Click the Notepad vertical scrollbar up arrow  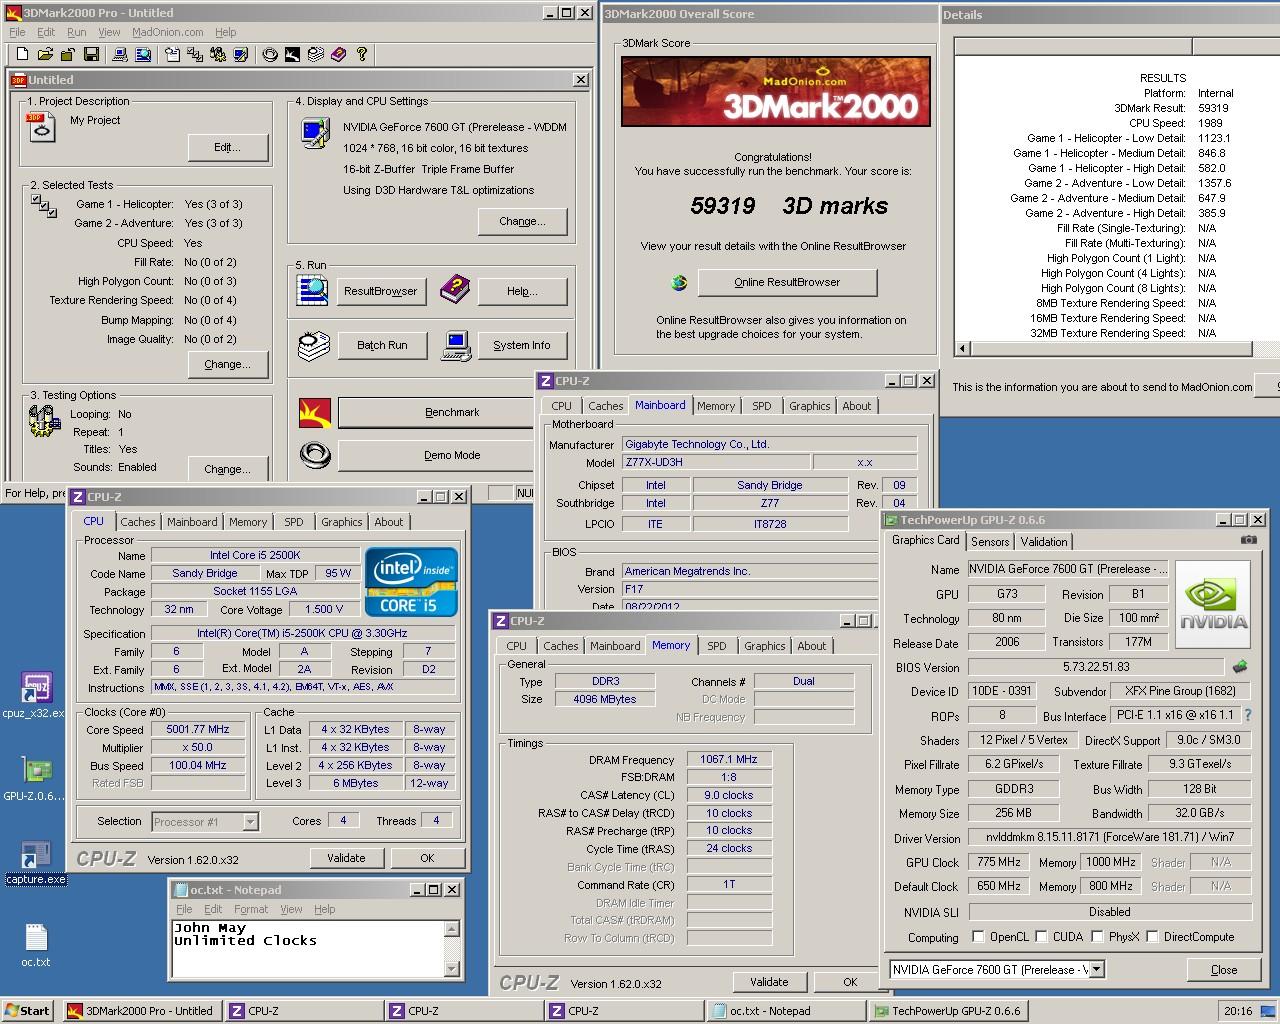pyautogui.click(x=452, y=929)
